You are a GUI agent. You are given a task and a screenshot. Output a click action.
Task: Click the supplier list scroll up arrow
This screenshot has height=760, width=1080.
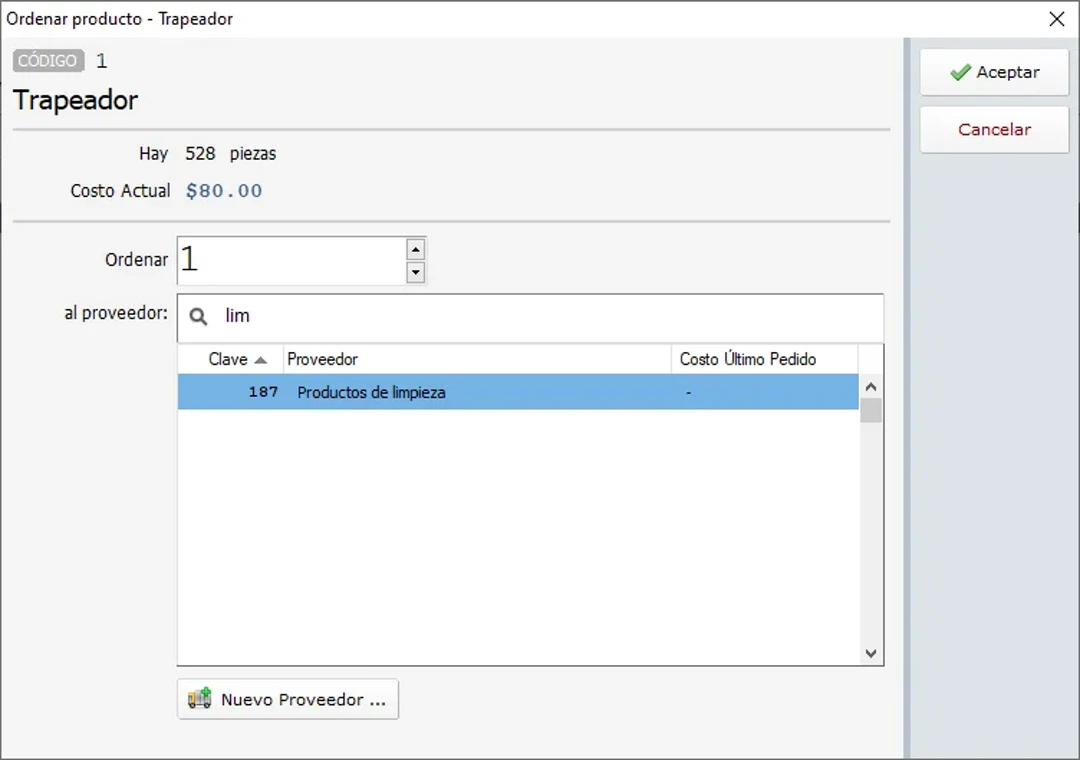pos(870,387)
